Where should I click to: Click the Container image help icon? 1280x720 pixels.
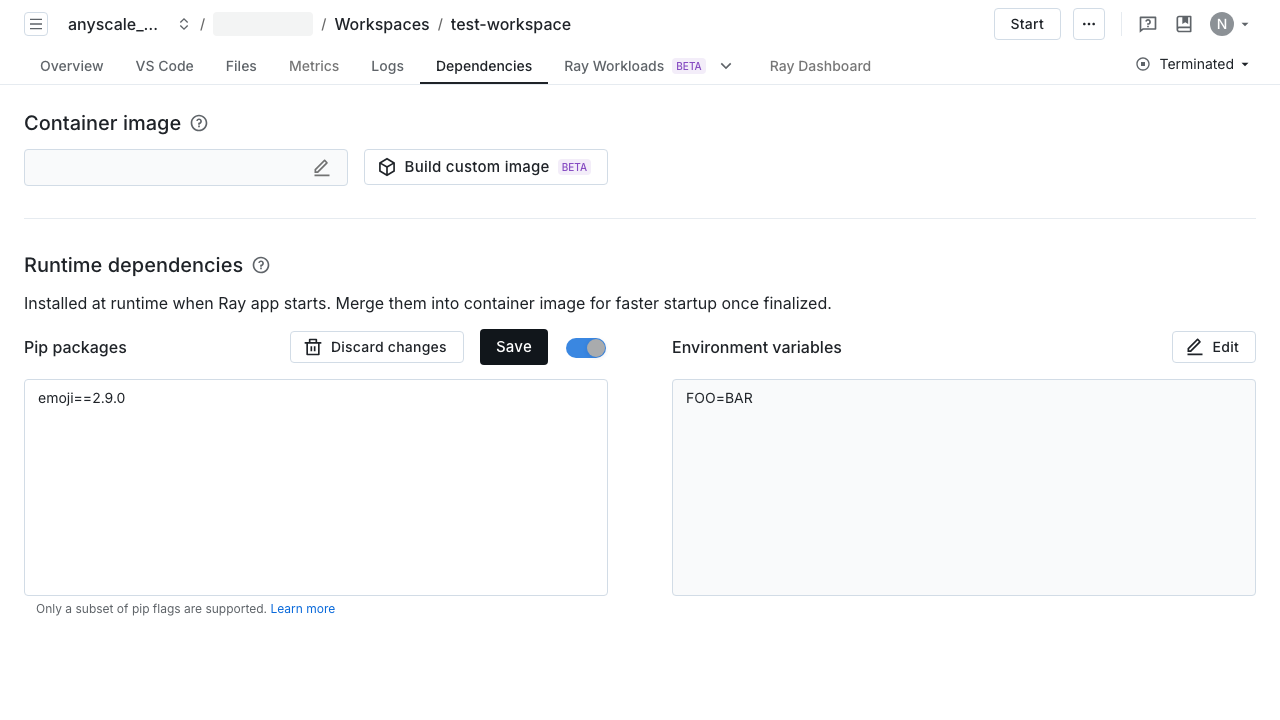pyautogui.click(x=199, y=123)
